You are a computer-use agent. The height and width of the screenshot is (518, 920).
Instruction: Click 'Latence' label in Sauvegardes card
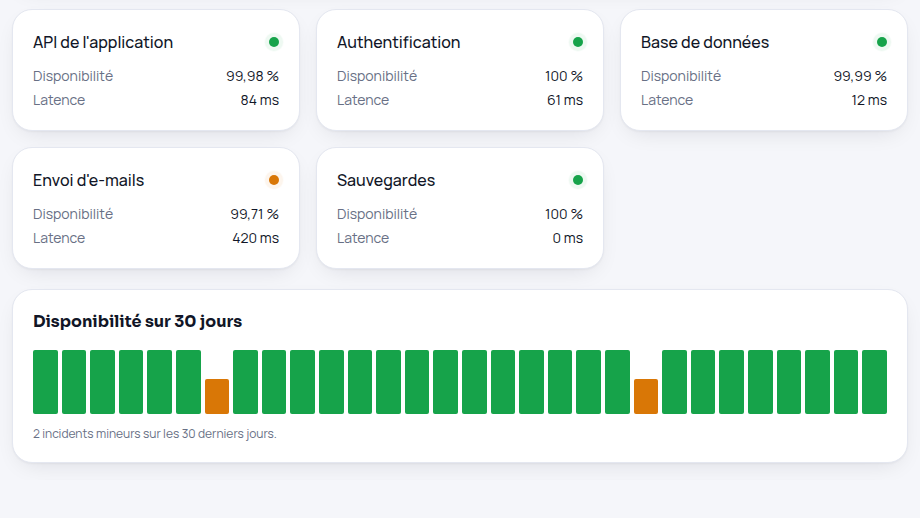(x=363, y=238)
